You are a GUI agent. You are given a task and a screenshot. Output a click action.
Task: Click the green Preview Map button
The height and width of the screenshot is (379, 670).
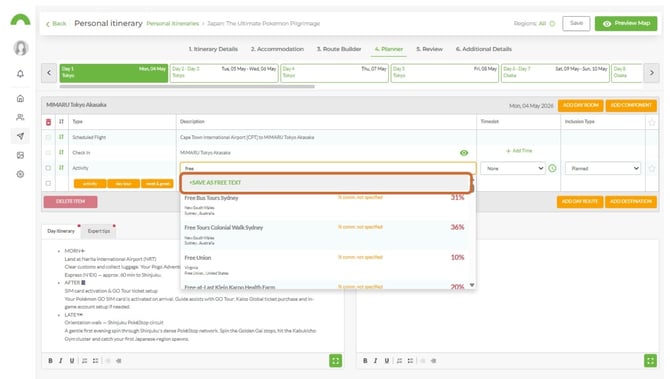click(626, 24)
